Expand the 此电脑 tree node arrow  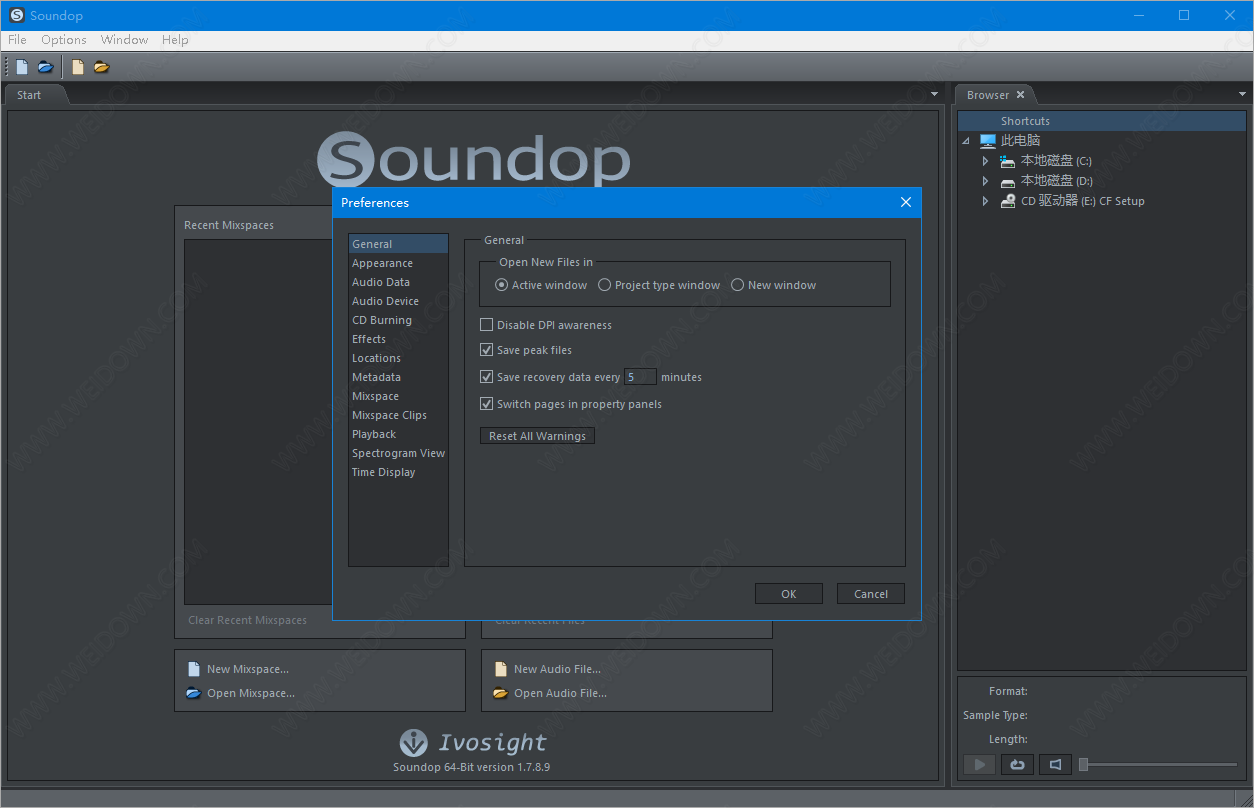[x=966, y=141]
